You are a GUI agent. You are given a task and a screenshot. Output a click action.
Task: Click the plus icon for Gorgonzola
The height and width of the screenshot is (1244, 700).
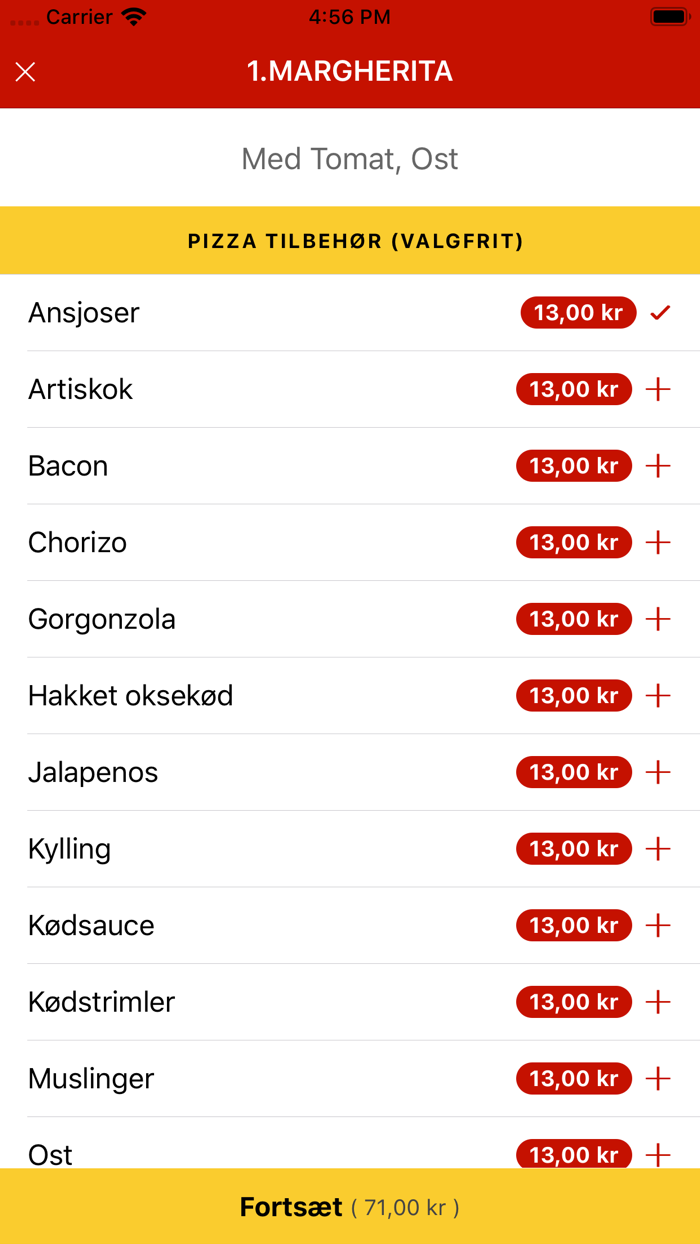(x=658, y=618)
